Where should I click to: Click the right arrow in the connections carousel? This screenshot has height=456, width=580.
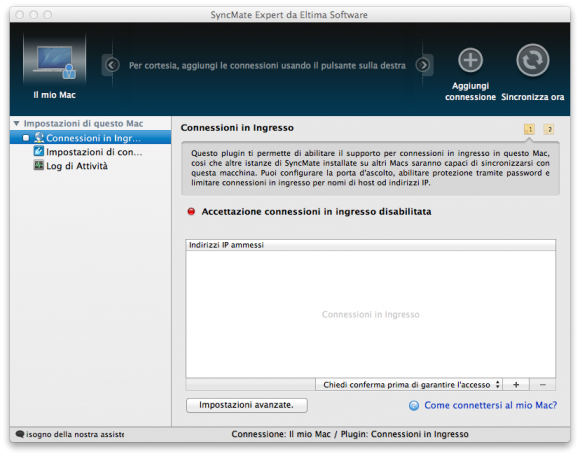tap(423, 65)
